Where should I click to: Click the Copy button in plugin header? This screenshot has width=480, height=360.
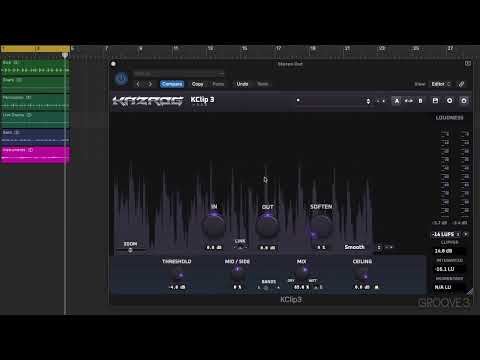point(197,84)
